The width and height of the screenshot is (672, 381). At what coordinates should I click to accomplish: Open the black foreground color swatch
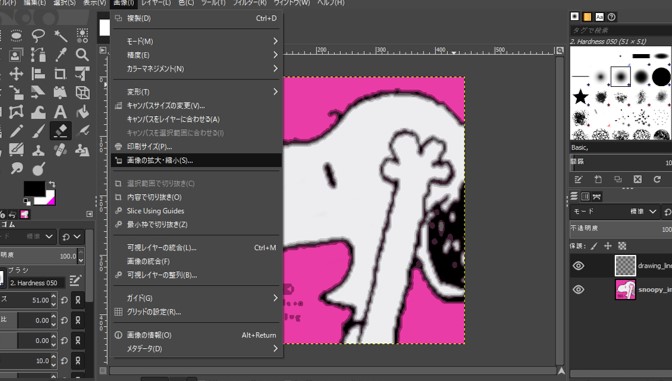click(x=34, y=188)
